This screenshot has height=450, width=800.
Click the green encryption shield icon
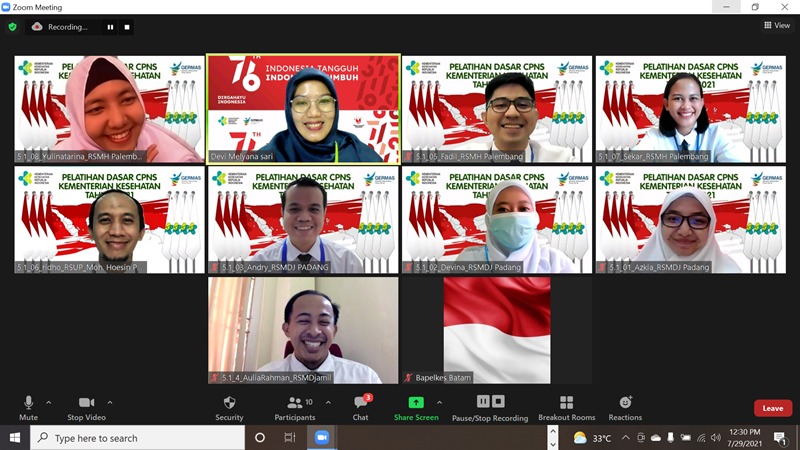click(13, 27)
